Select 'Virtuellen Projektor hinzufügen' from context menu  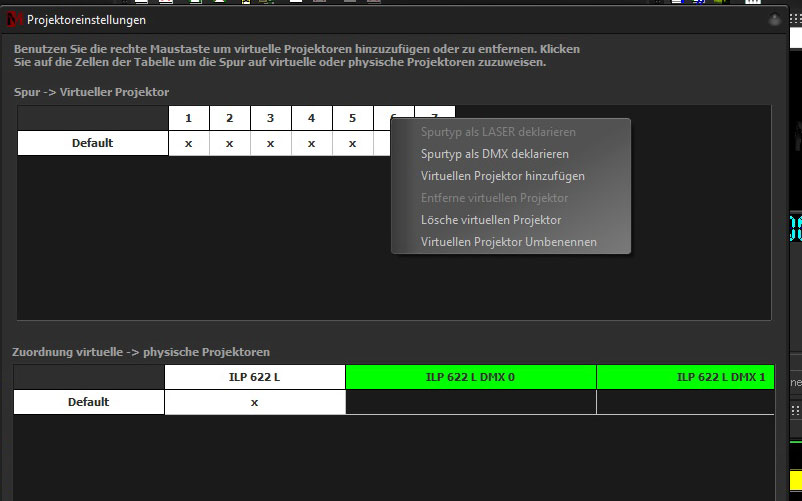502,176
